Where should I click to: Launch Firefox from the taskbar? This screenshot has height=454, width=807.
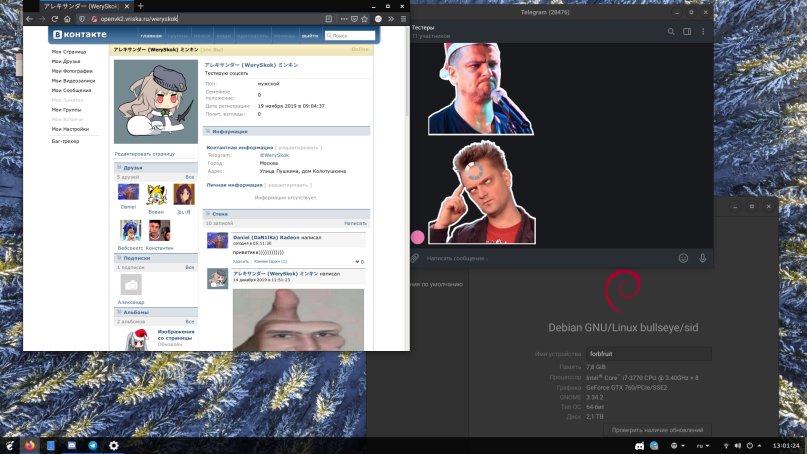coord(30,445)
